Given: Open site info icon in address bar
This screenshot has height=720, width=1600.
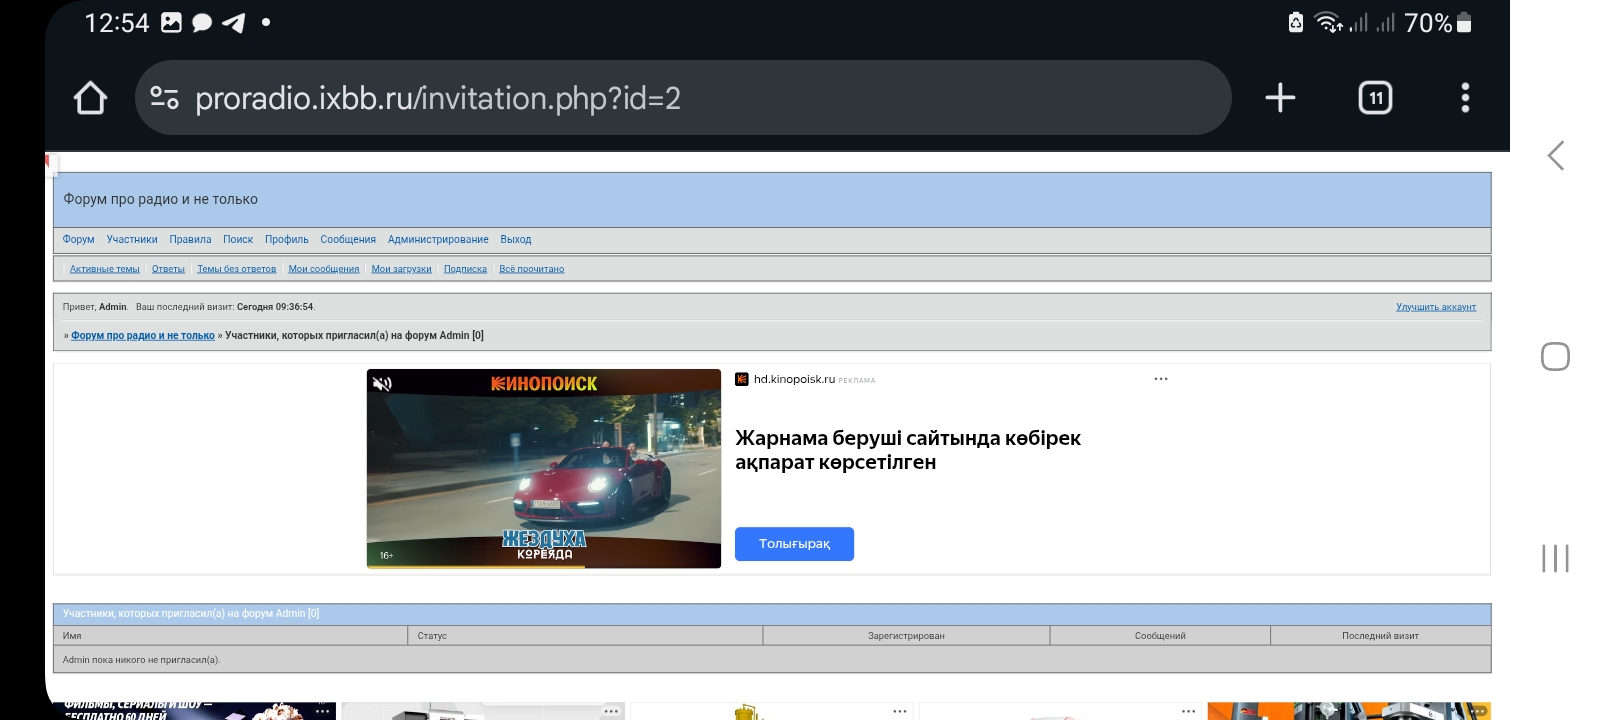Looking at the screenshot, I should (x=164, y=98).
